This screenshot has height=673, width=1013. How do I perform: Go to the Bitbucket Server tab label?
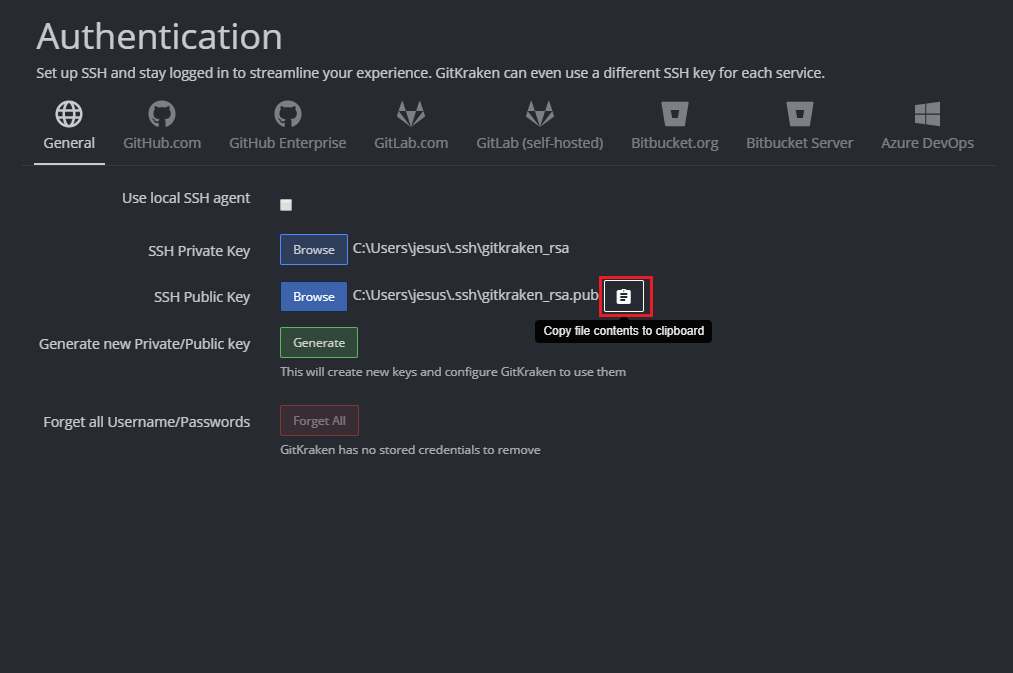coord(799,143)
